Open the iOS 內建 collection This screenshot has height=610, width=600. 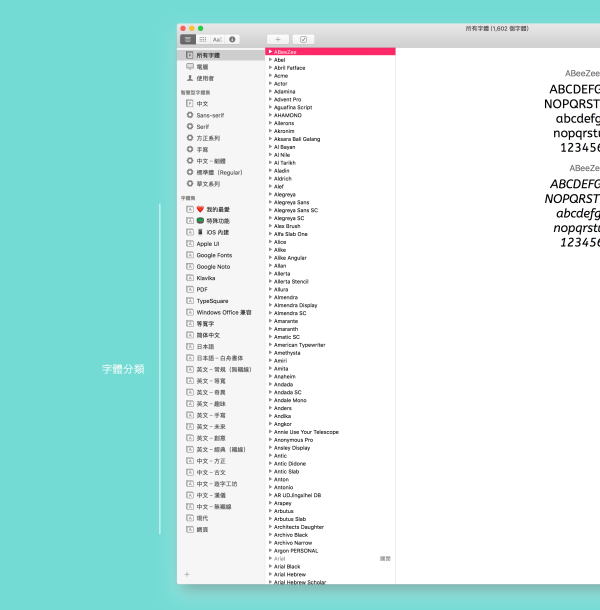221,232
